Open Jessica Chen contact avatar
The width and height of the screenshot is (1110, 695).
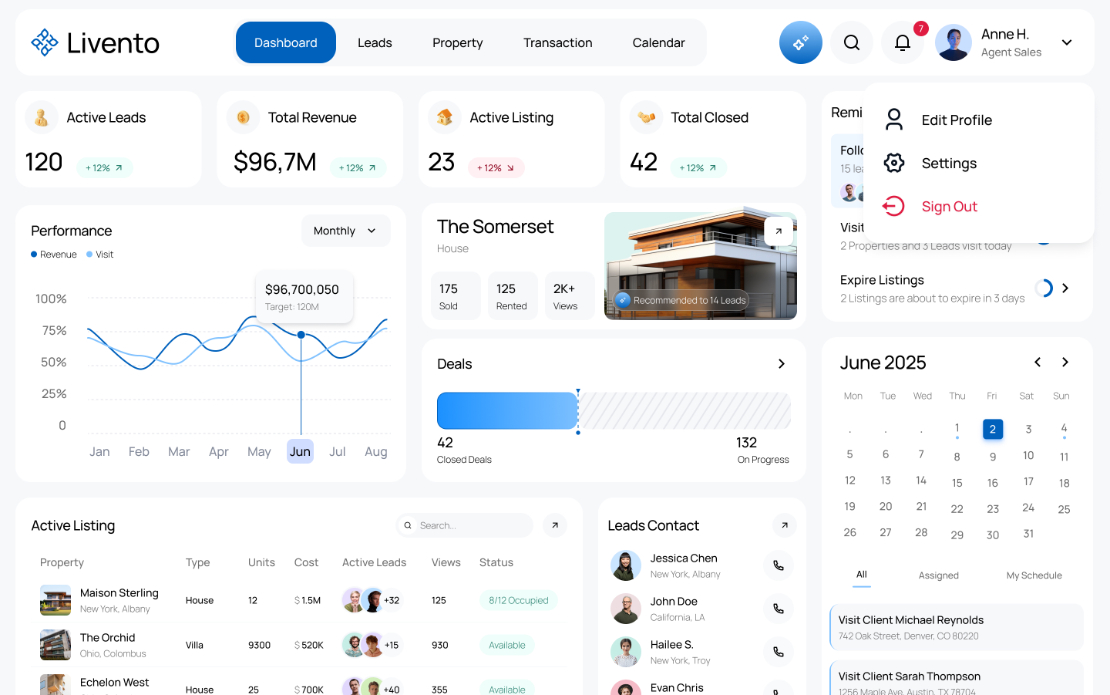tap(626, 566)
